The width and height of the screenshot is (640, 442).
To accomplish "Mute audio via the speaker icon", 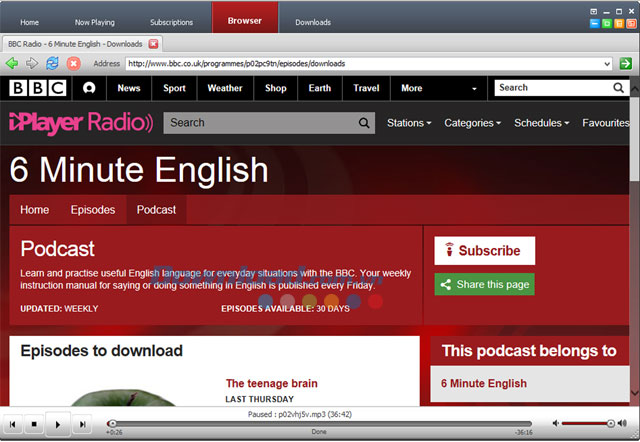I will click(x=556, y=424).
